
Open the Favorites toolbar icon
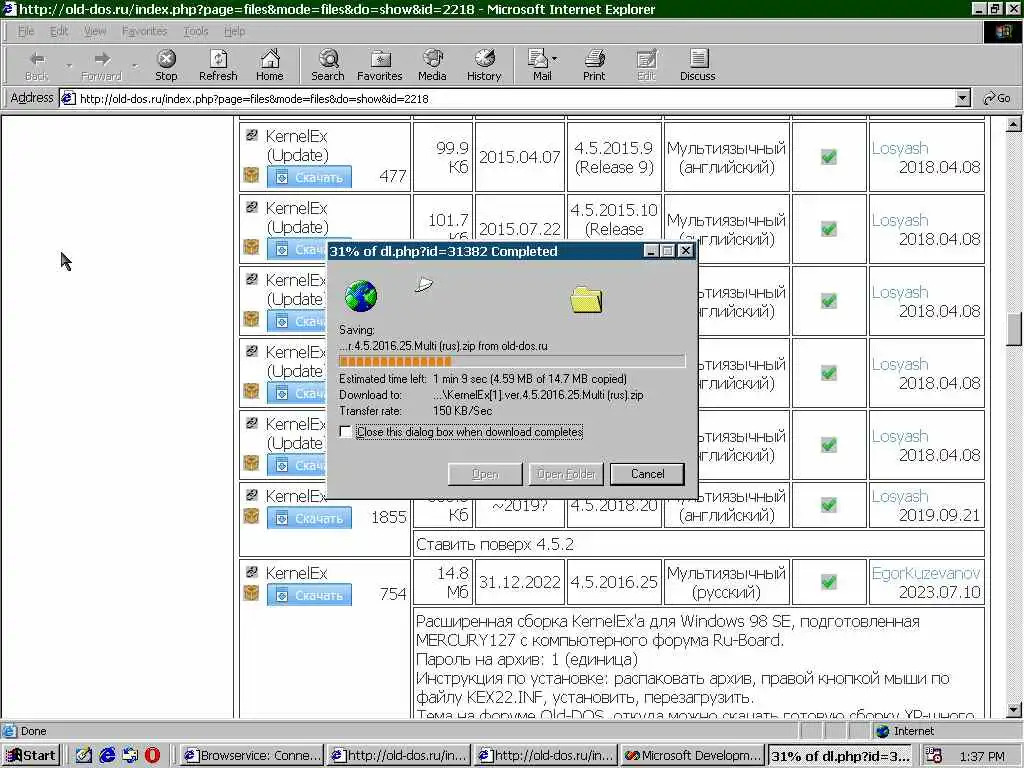[x=379, y=65]
